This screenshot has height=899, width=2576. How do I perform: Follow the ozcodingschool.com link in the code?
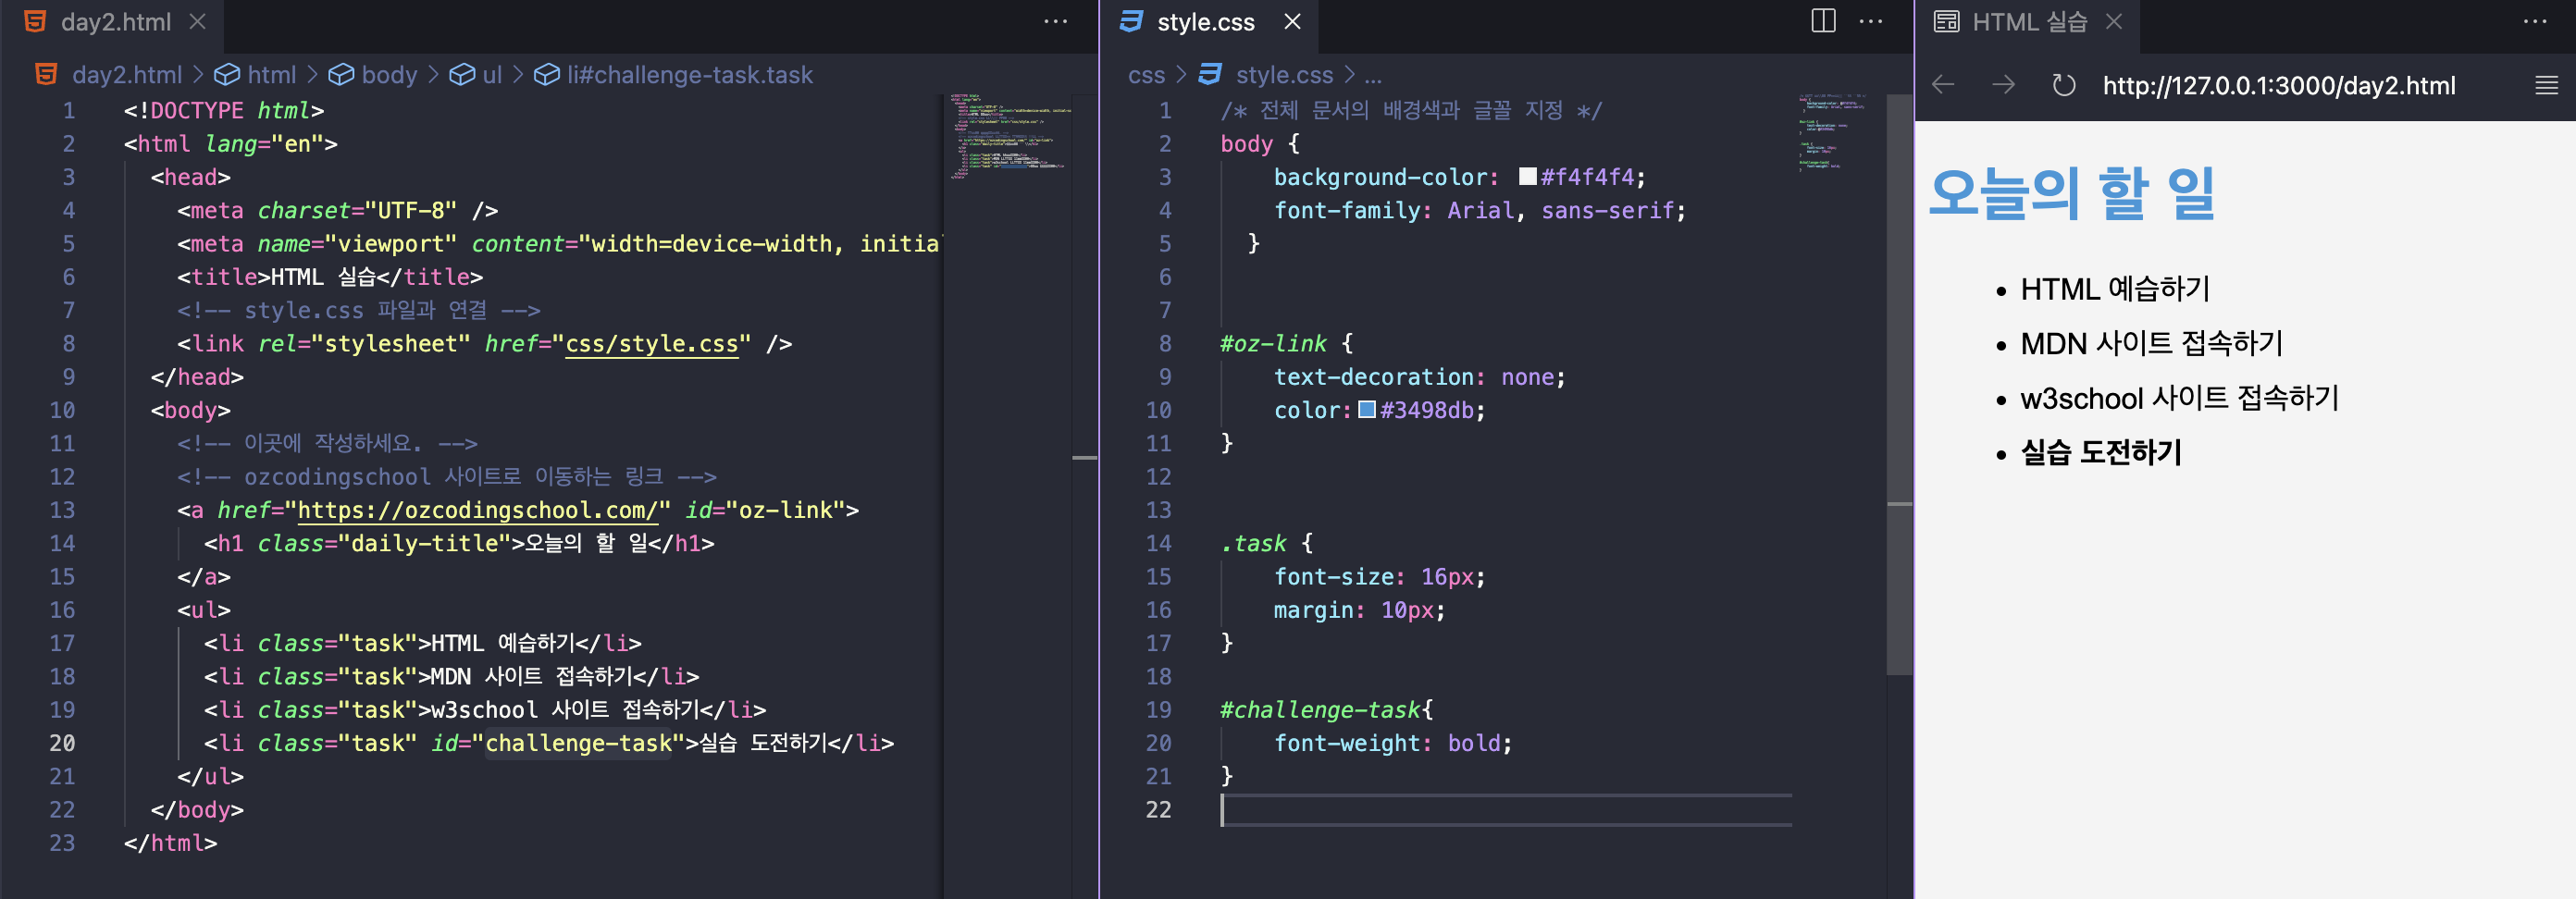click(477, 510)
